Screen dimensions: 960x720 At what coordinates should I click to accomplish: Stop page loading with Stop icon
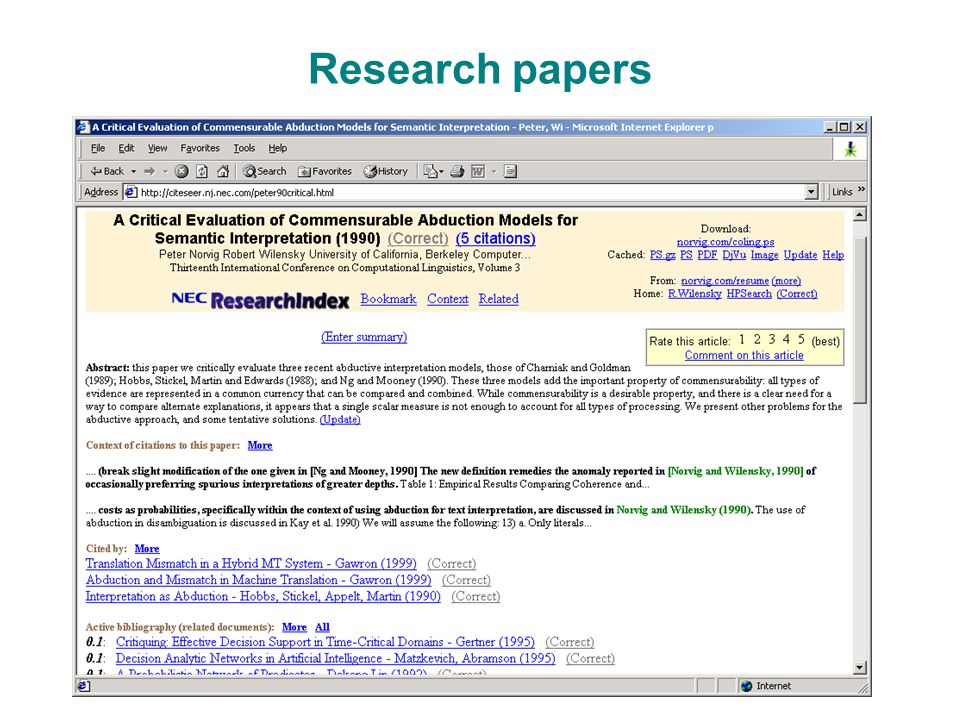pos(181,171)
